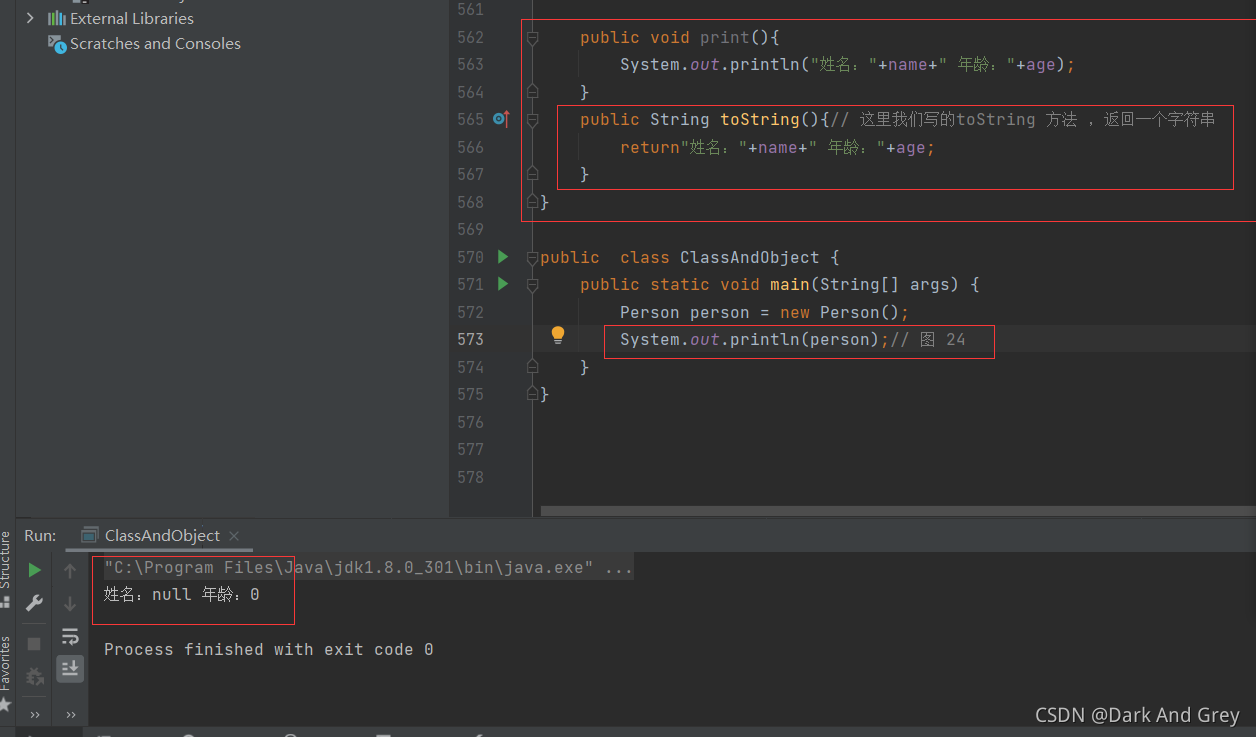Click the return statement on line 566
1256x737 pixels.
(x=777, y=147)
